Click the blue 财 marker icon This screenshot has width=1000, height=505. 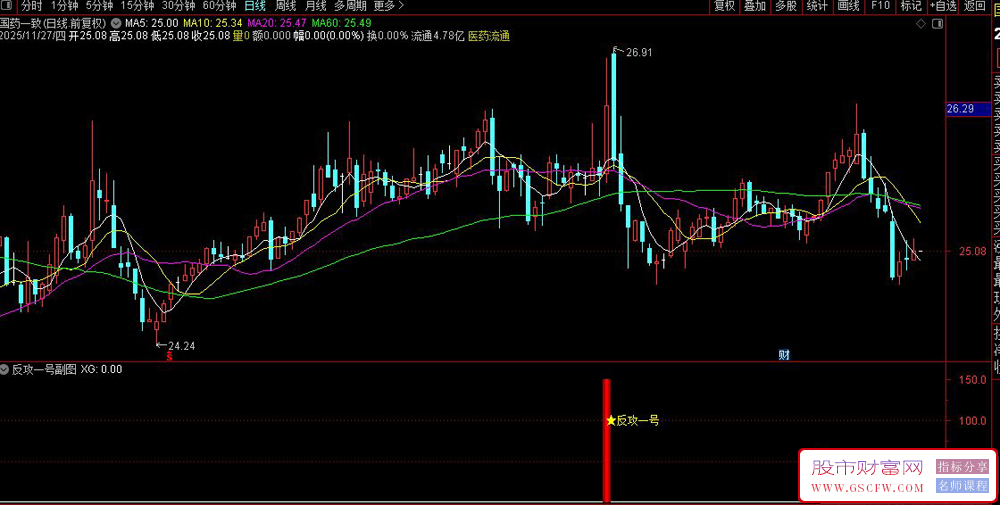click(784, 355)
